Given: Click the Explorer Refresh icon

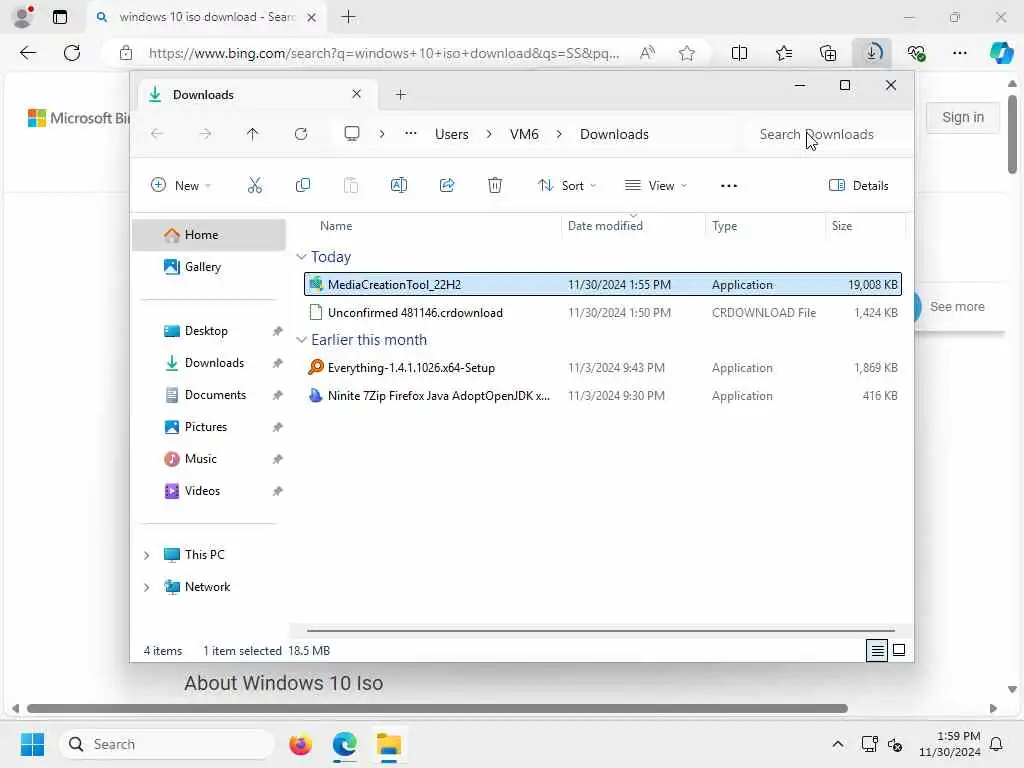Looking at the screenshot, I should (300, 134).
